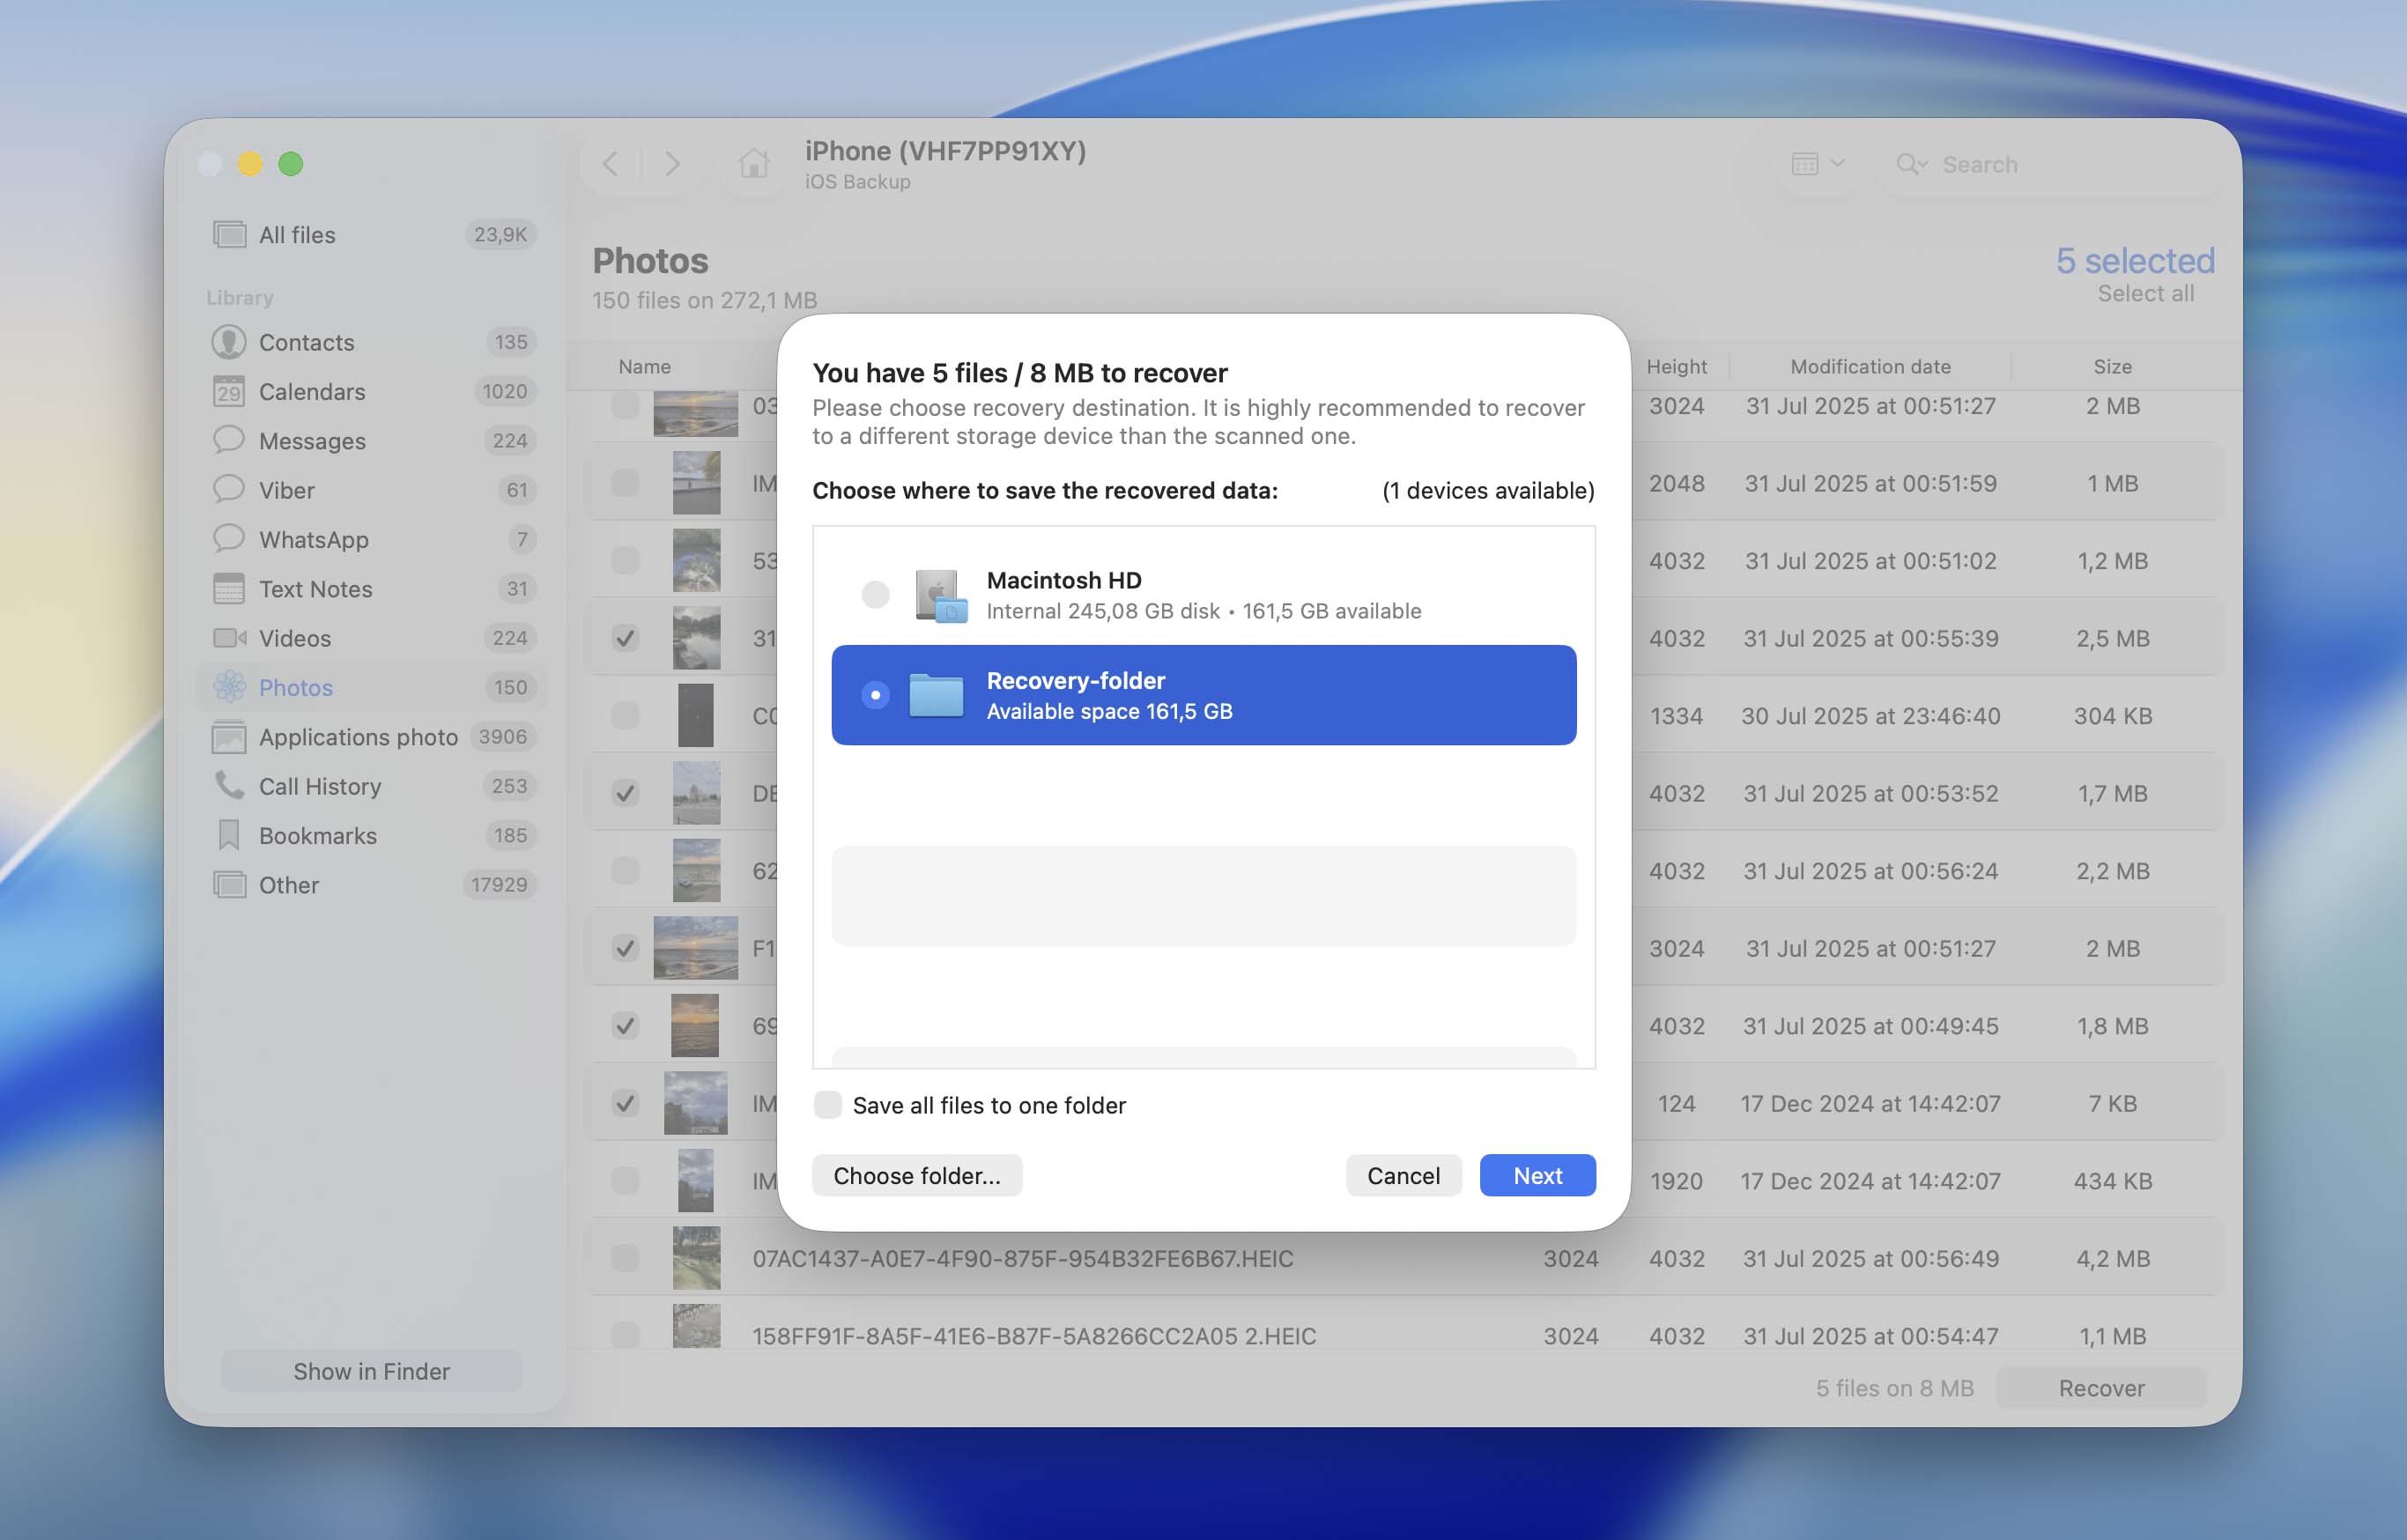
Task: Go forward with the right arrow
Action: [x=672, y=163]
